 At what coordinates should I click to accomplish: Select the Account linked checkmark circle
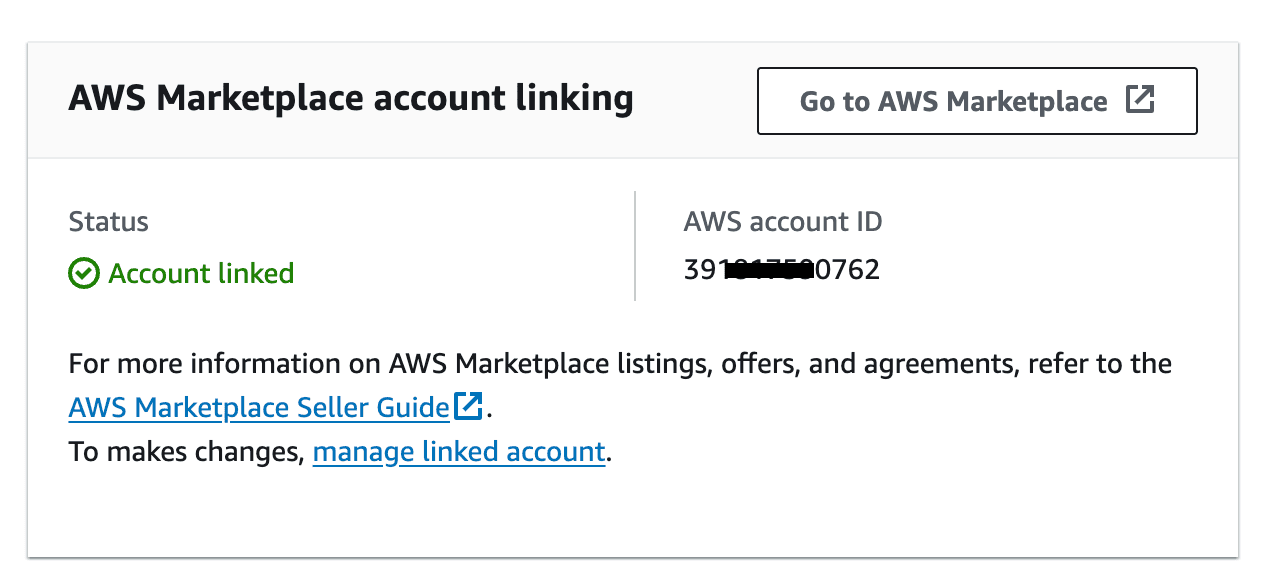tap(84, 273)
